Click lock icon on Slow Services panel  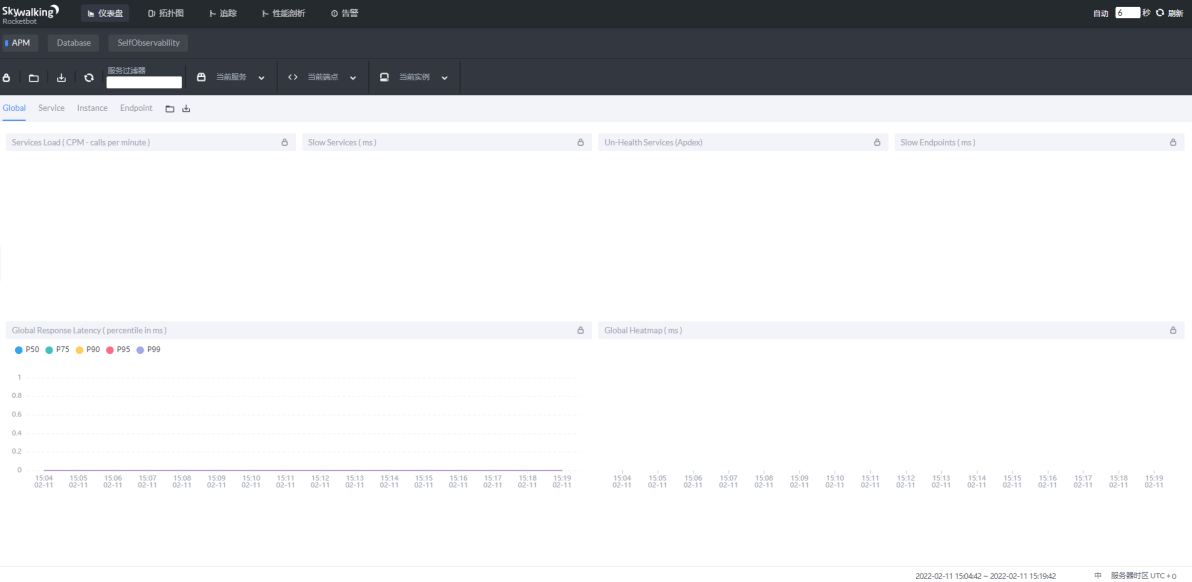pyautogui.click(x=581, y=142)
